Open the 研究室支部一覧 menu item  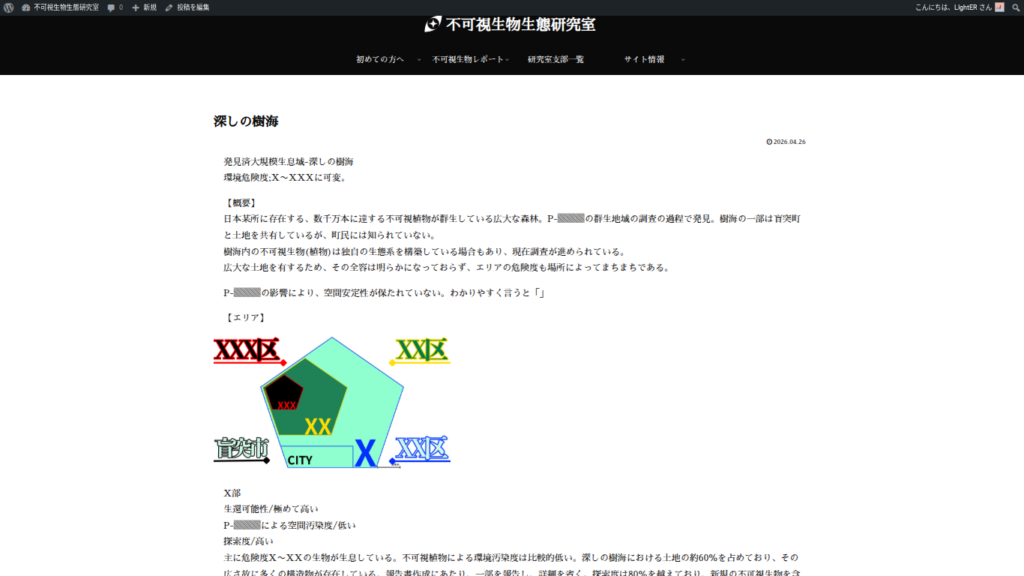(x=555, y=59)
